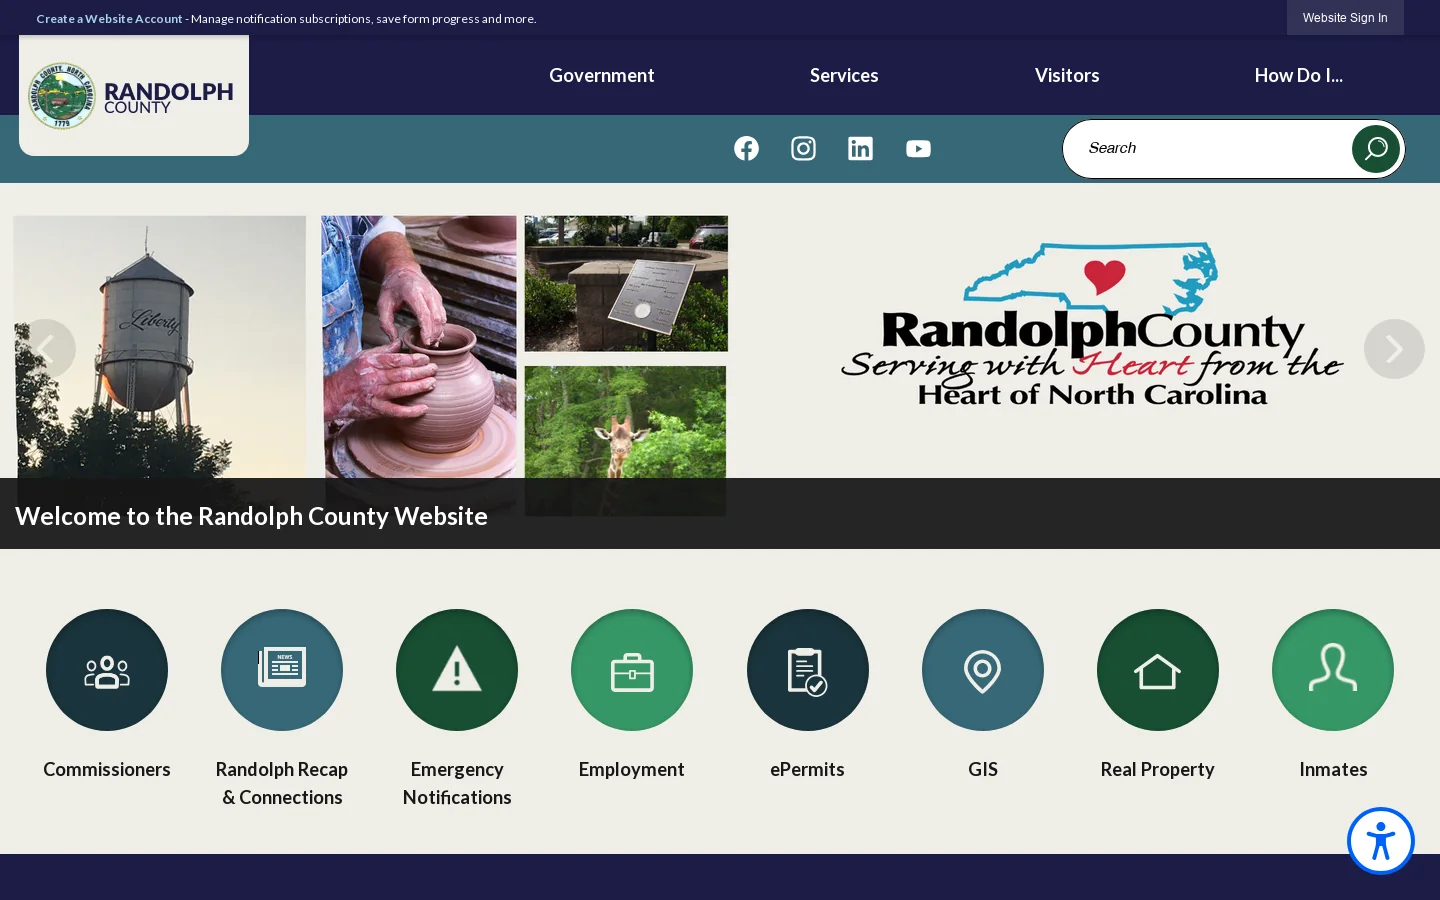
Task: Click the Commissioners people icon
Action: click(x=107, y=670)
